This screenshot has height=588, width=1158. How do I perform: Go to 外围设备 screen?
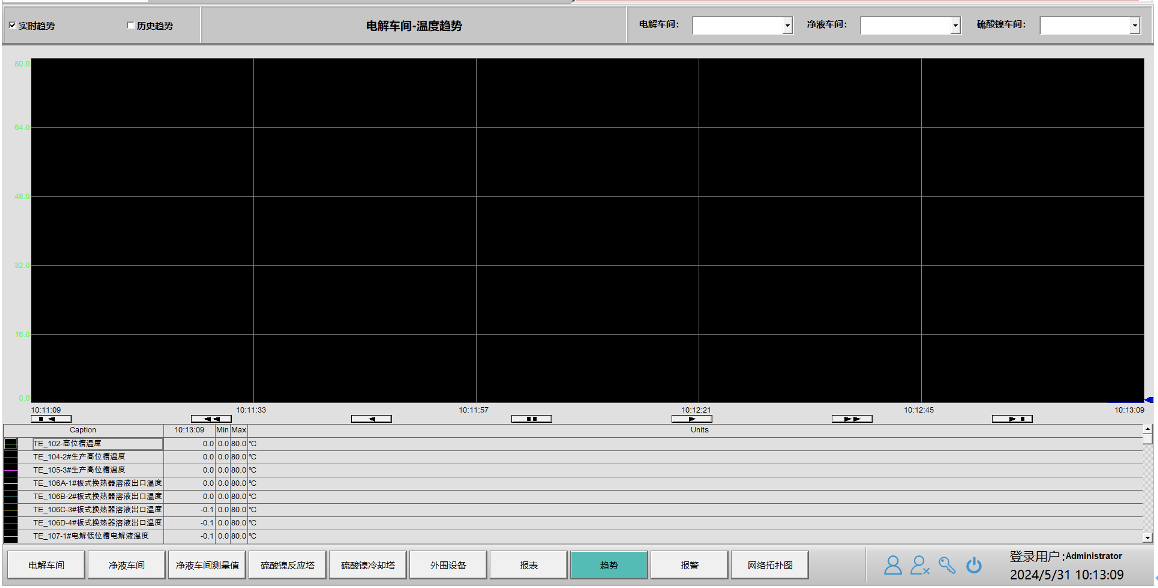tap(448, 565)
